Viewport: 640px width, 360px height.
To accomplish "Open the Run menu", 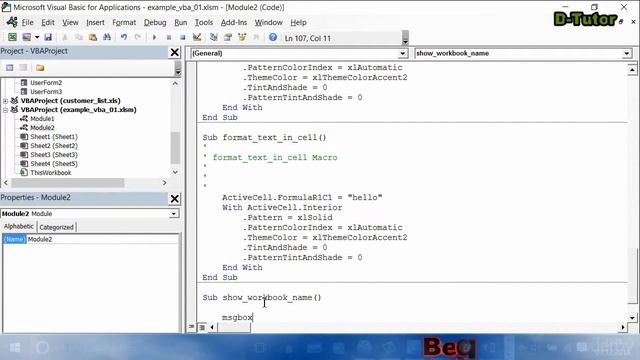I will point(180,22).
